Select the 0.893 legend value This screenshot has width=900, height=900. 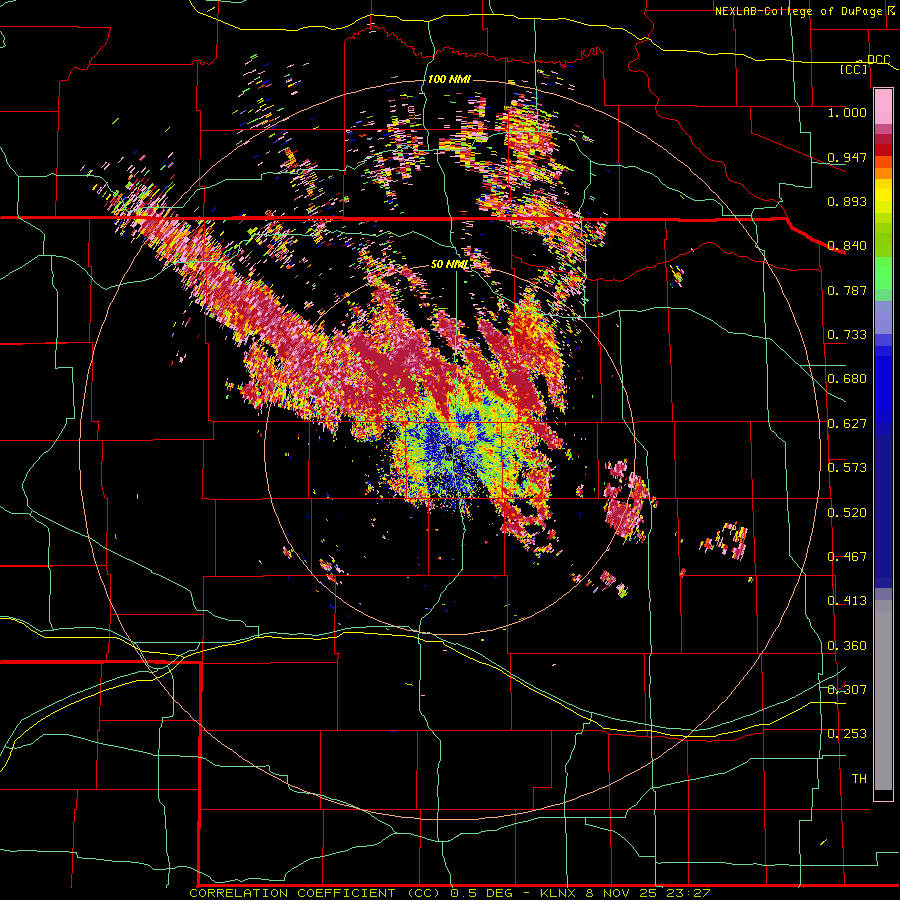(x=847, y=201)
